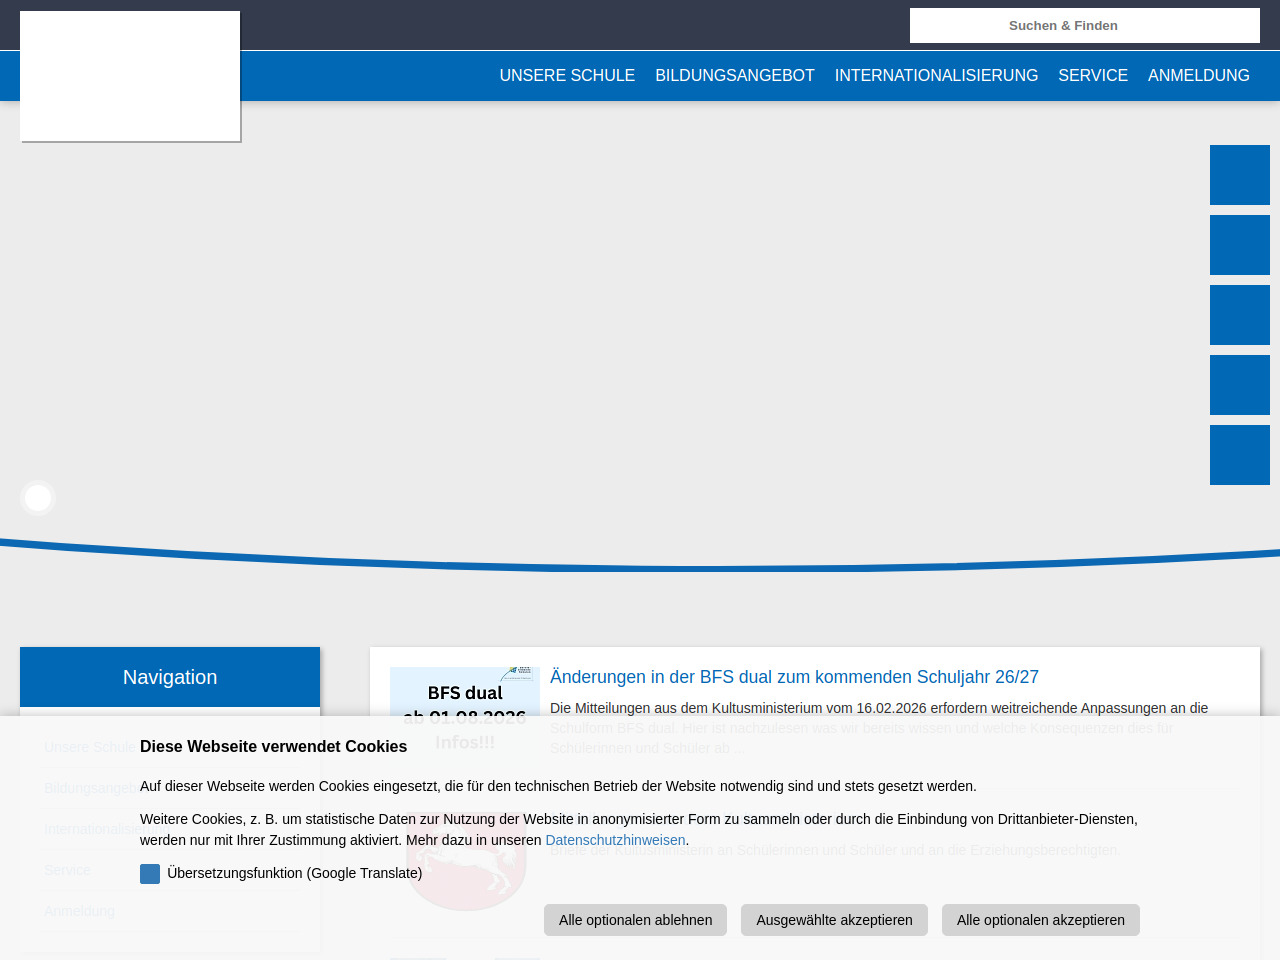The image size is (1280, 960).
Task: Focus the Suchen & Finden search field
Action: [1084, 26]
